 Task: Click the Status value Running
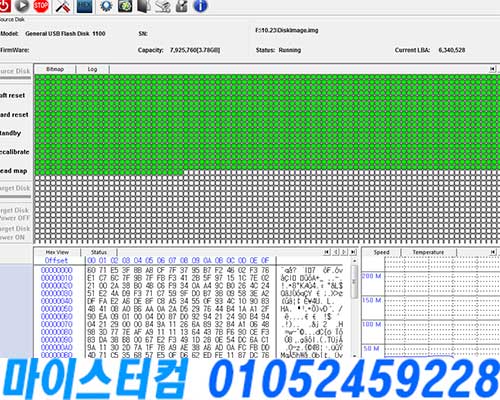[290, 50]
